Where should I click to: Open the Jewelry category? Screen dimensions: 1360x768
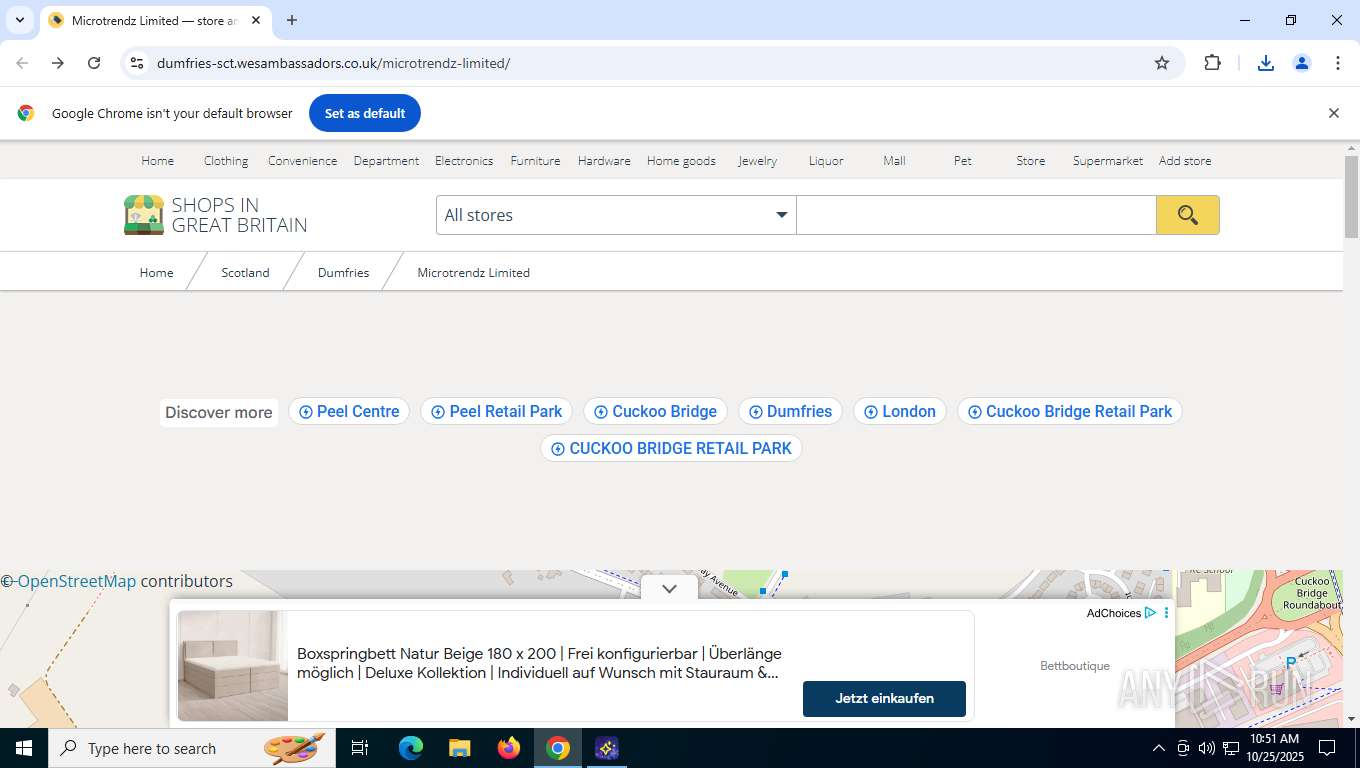[757, 160]
